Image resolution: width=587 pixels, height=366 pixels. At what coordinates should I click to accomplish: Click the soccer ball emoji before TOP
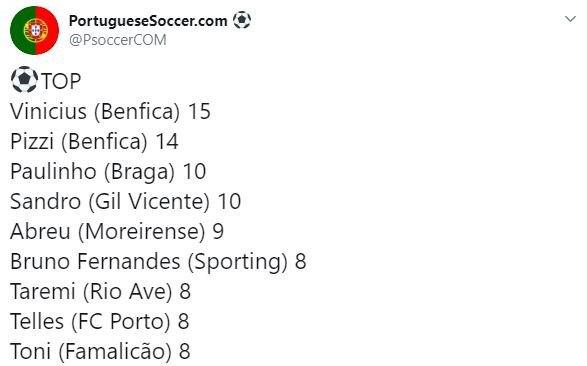coord(24,79)
